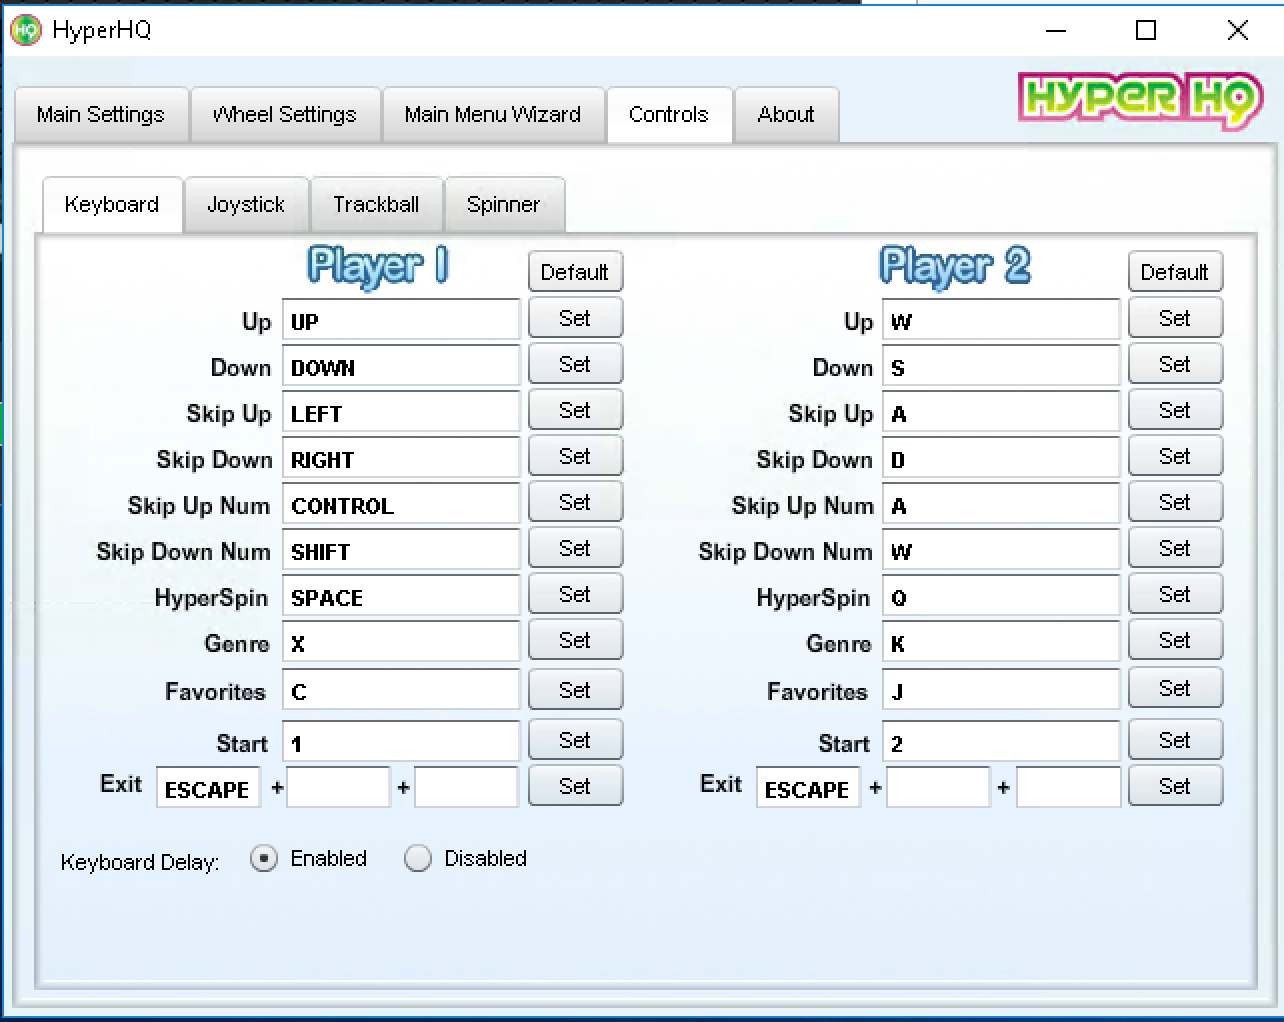
Task: Click Player 2 HyperSpin field Q
Action: pyautogui.click(x=1001, y=596)
